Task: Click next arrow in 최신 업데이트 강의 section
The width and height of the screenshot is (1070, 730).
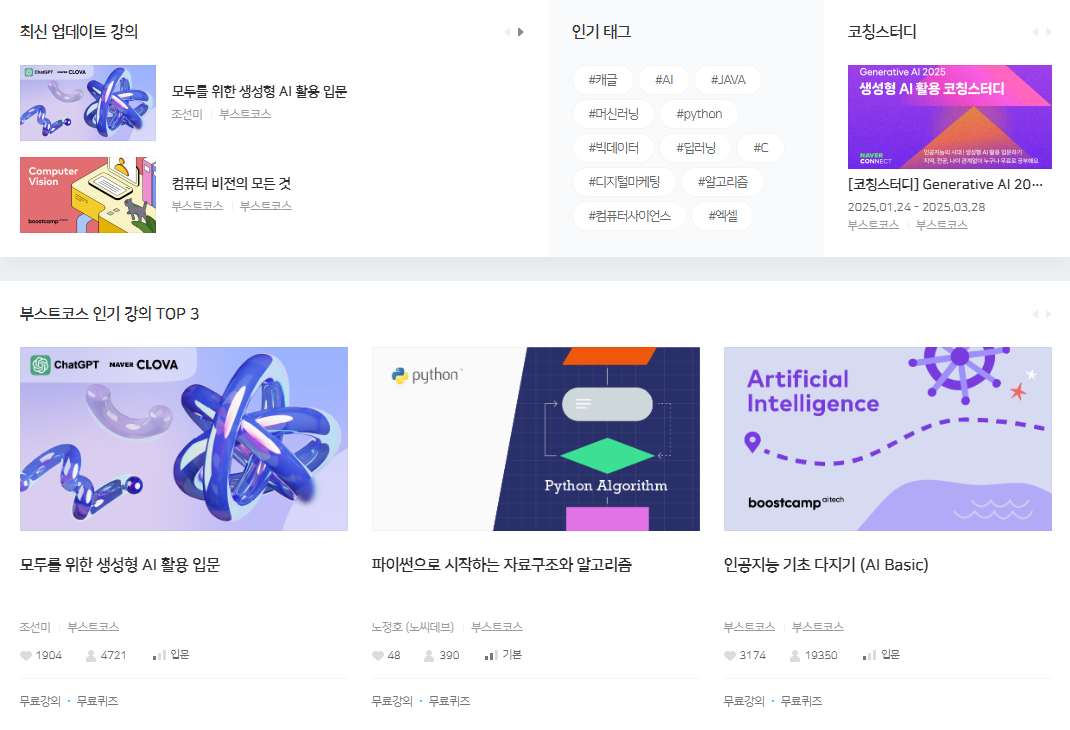Action: [x=521, y=32]
